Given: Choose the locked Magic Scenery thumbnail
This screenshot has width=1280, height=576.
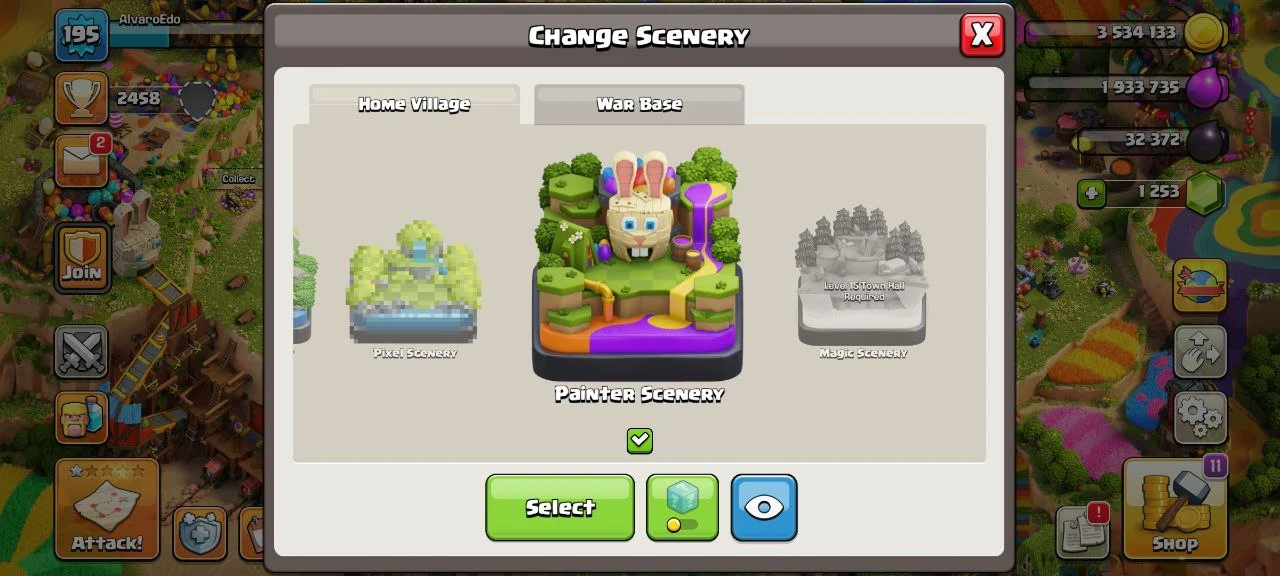Looking at the screenshot, I should 863,282.
